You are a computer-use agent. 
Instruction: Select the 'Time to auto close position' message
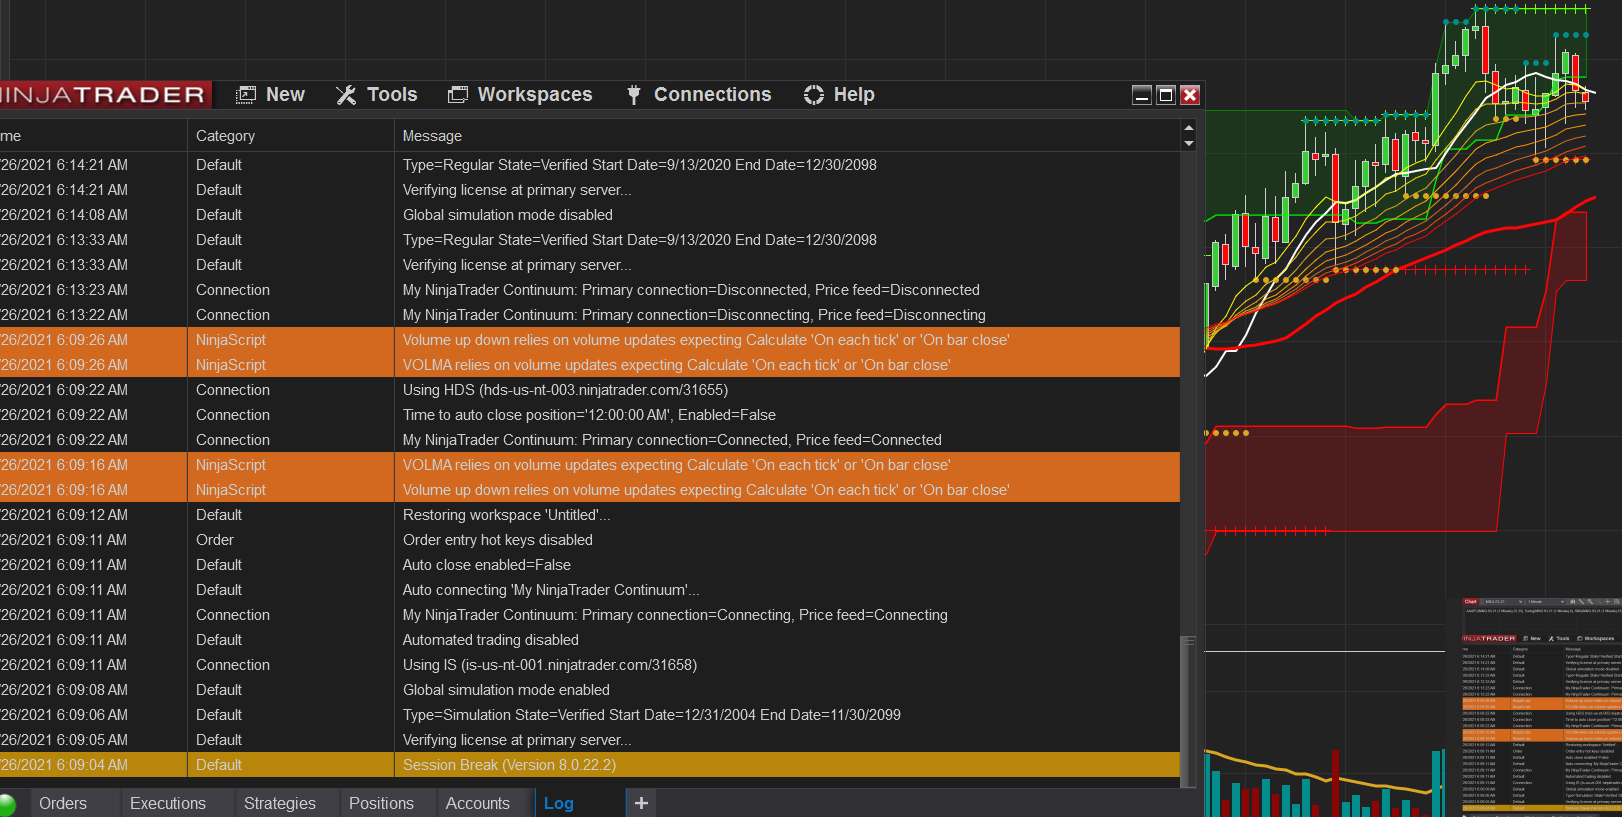click(x=589, y=415)
